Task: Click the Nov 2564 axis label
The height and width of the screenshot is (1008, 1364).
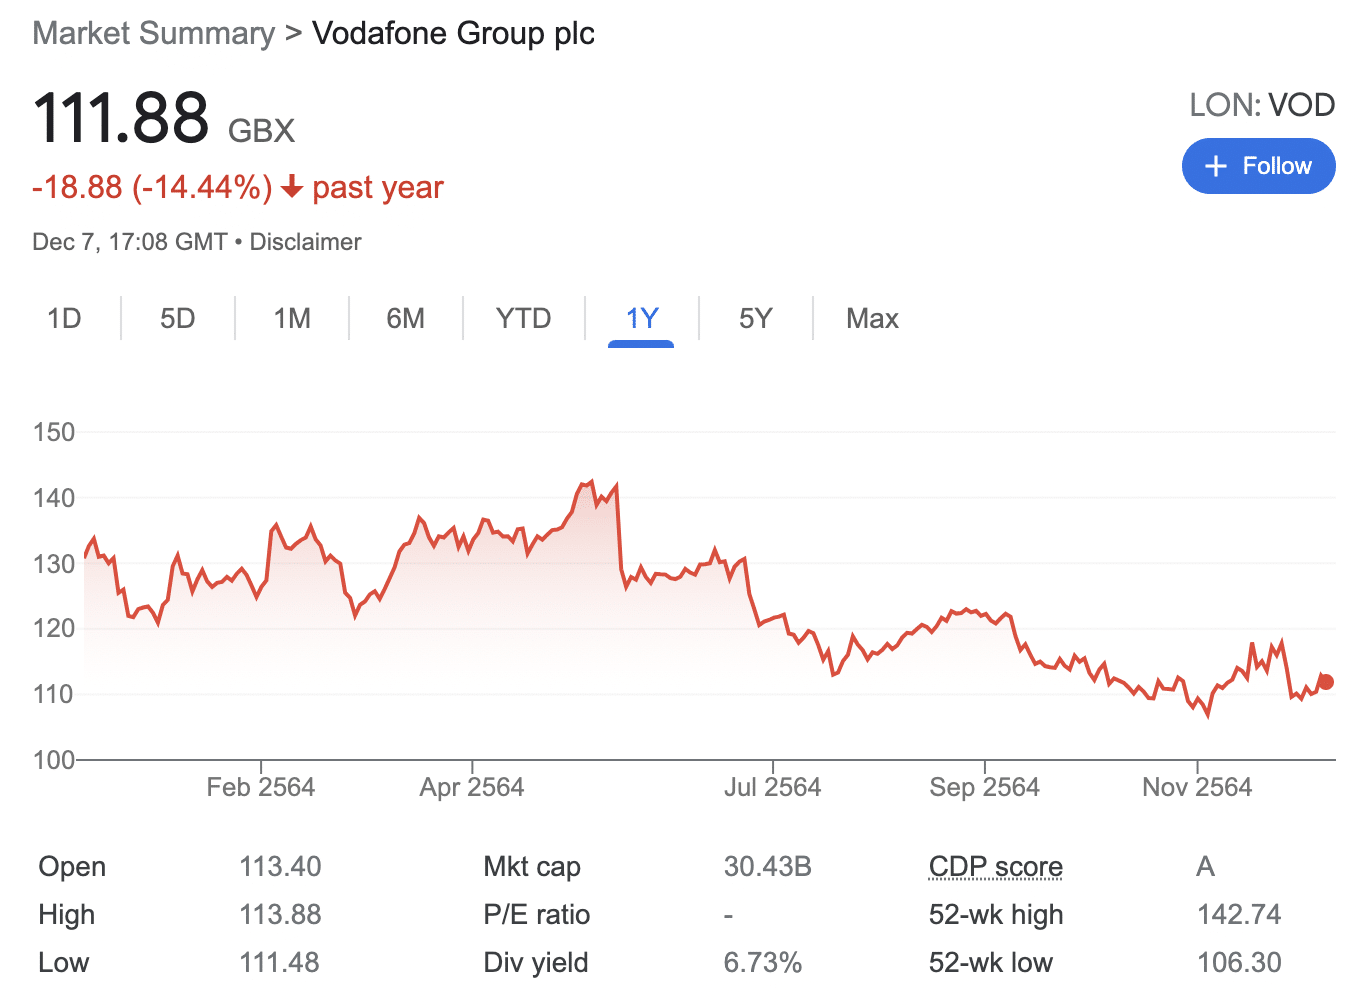Action: pyautogui.click(x=1196, y=787)
